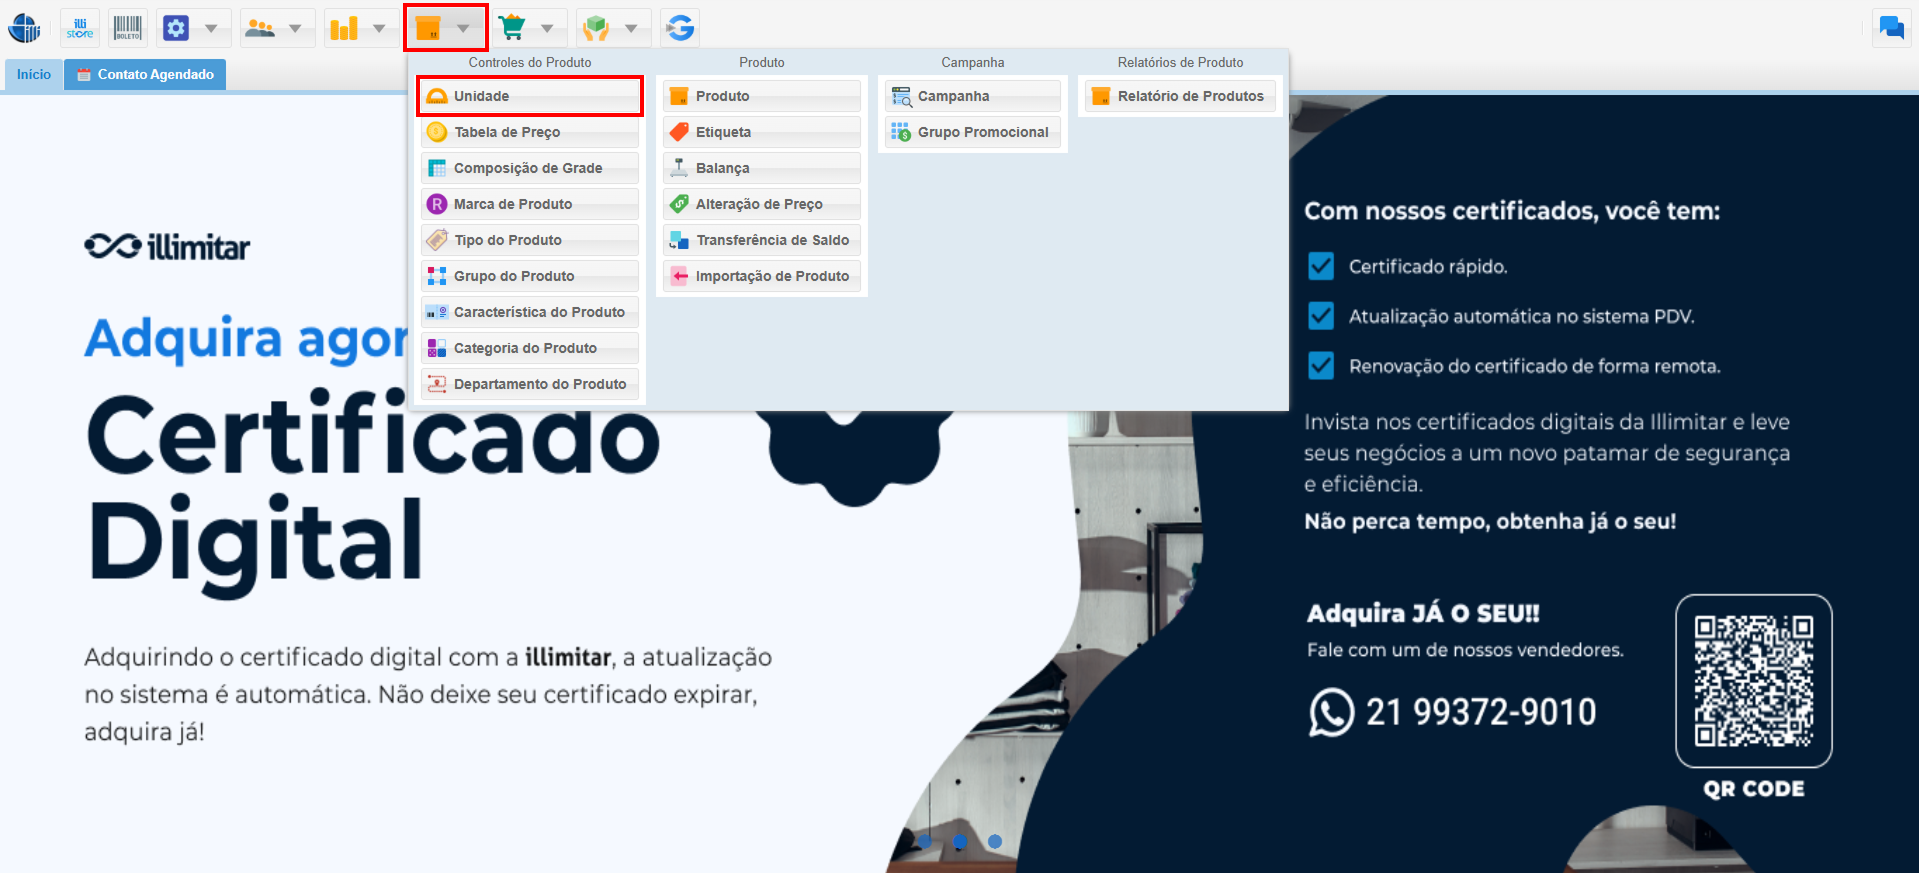Toggle the Atualização automática checkbox

[x=1321, y=316]
